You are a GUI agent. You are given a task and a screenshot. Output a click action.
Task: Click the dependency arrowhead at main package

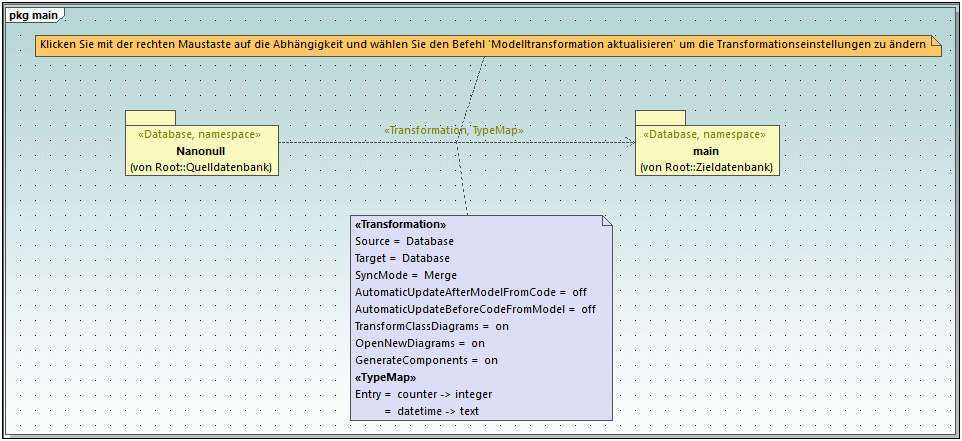coord(630,142)
